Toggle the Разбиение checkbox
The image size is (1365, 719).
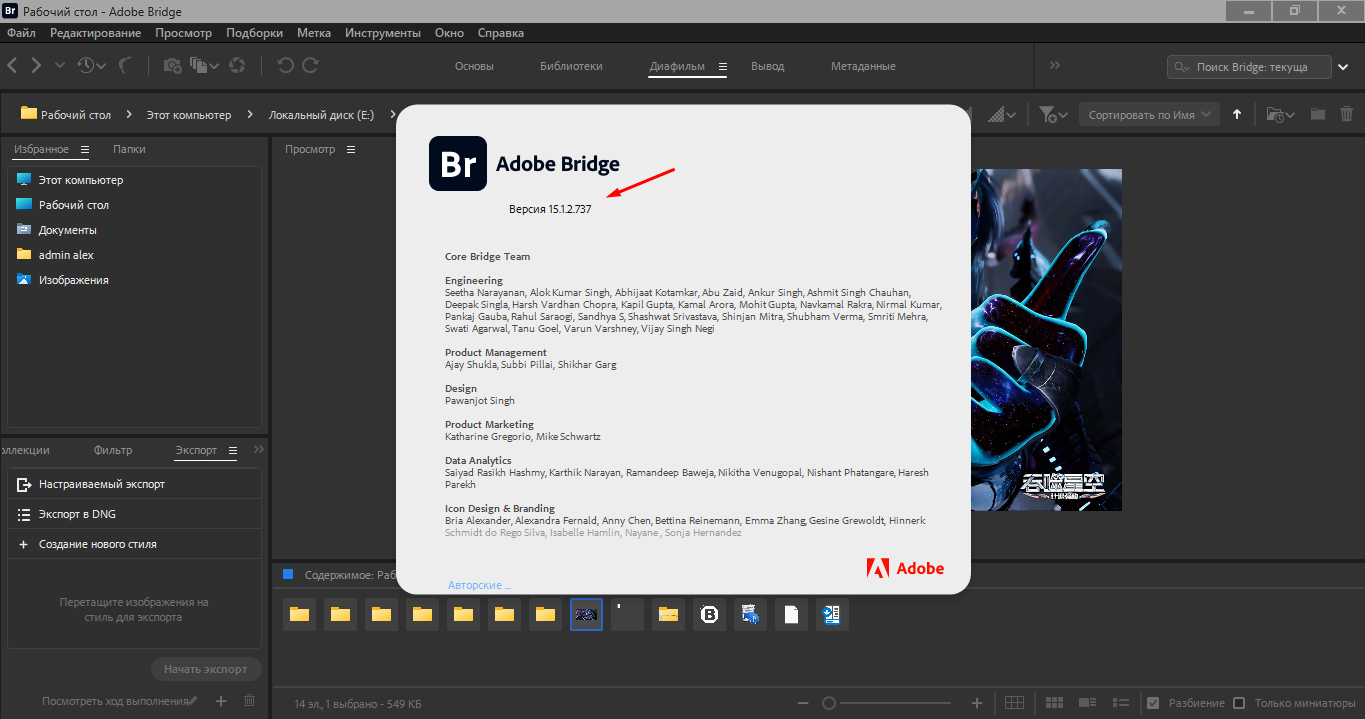coord(1153,703)
